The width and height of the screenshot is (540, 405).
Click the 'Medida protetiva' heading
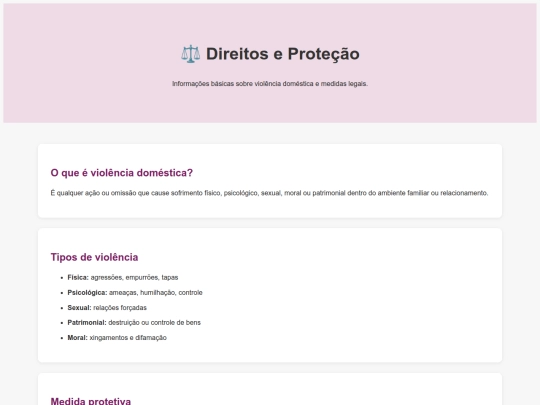coord(91,401)
